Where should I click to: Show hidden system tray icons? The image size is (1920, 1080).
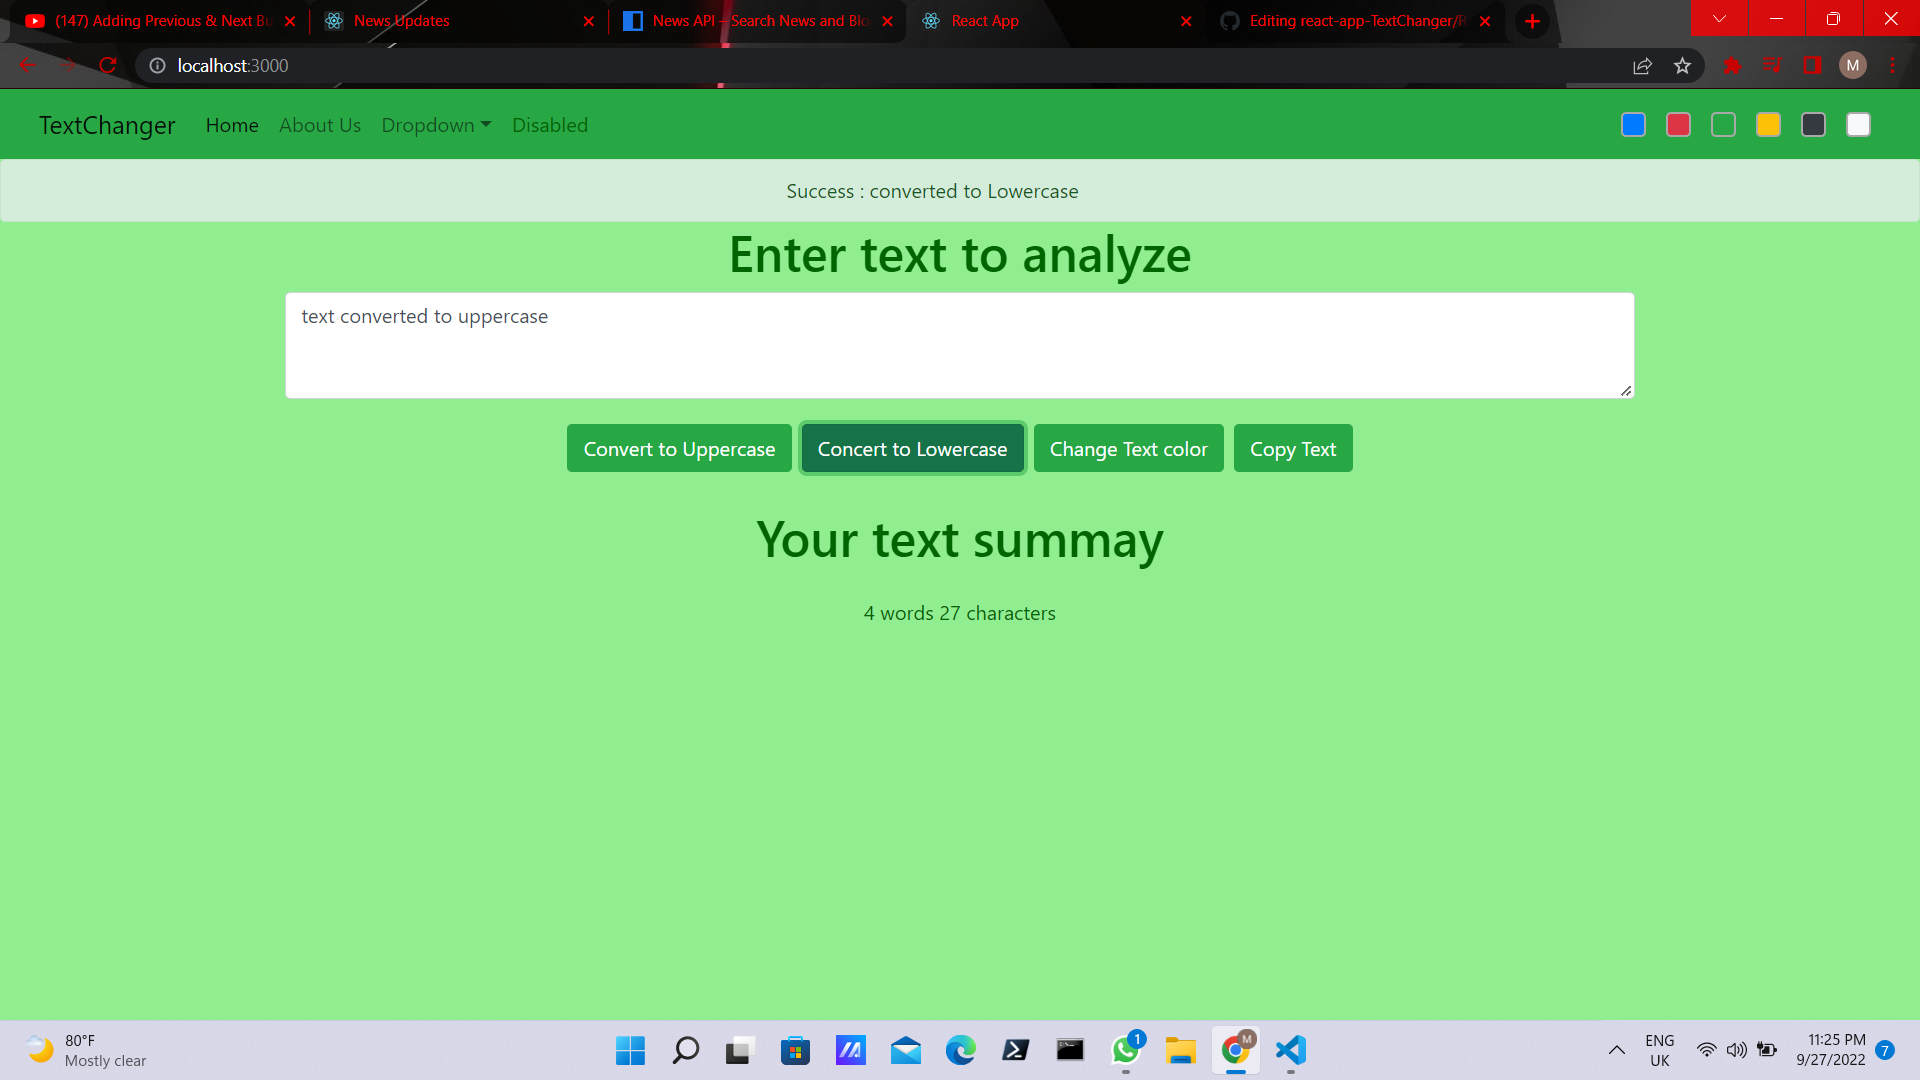tap(1616, 1050)
